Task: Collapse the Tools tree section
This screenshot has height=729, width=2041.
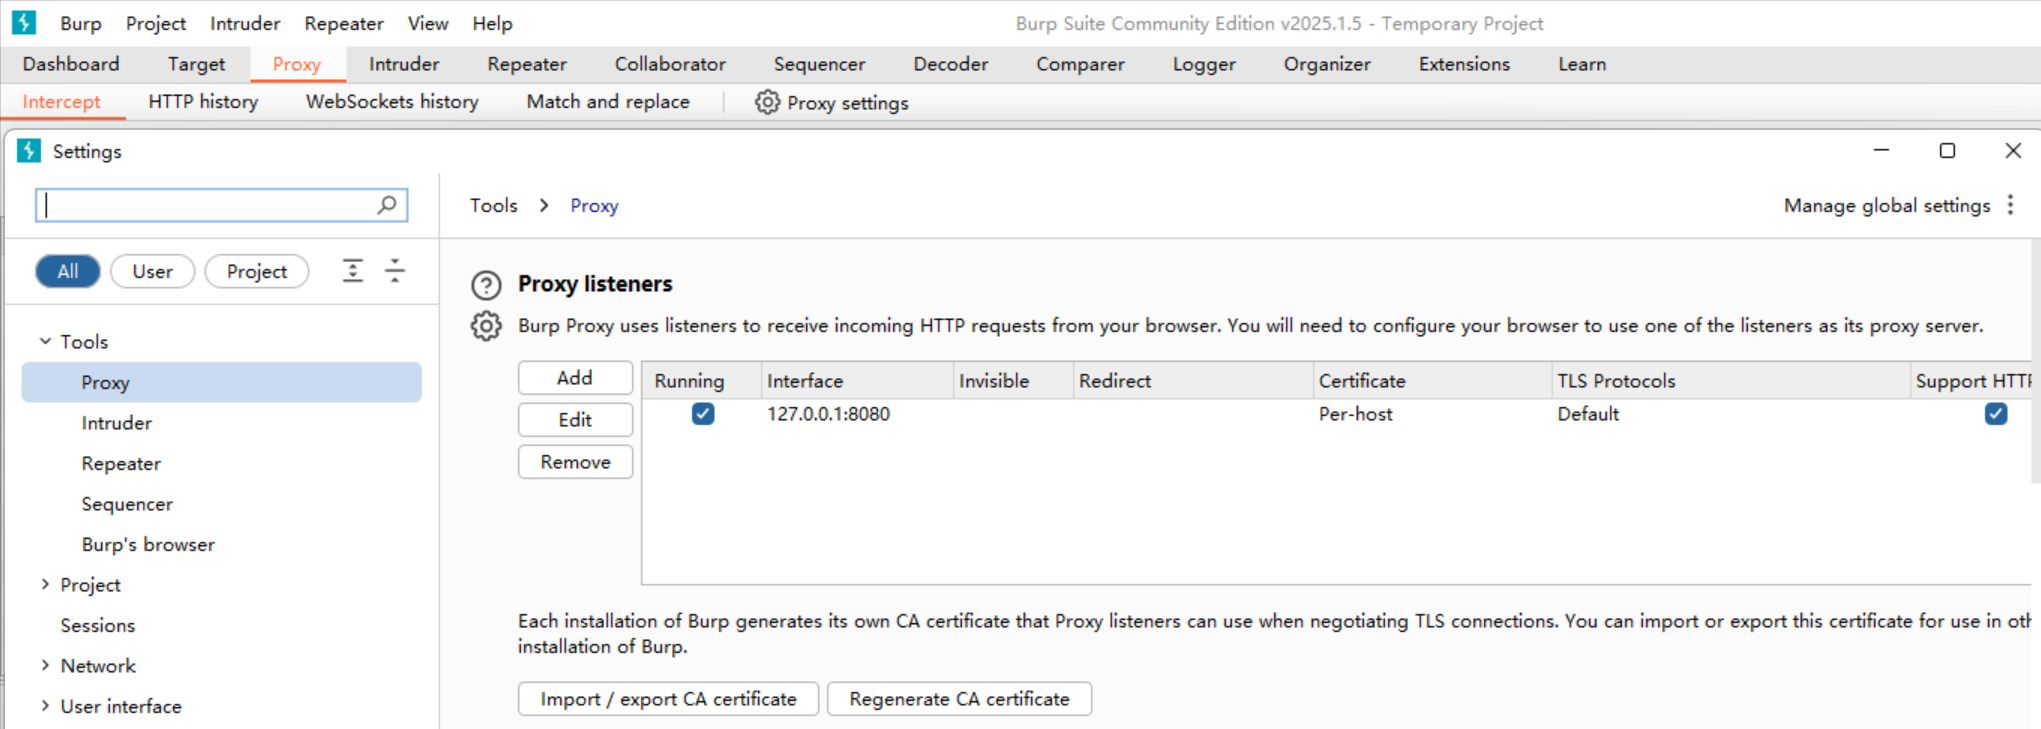Action: click(x=45, y=341)
